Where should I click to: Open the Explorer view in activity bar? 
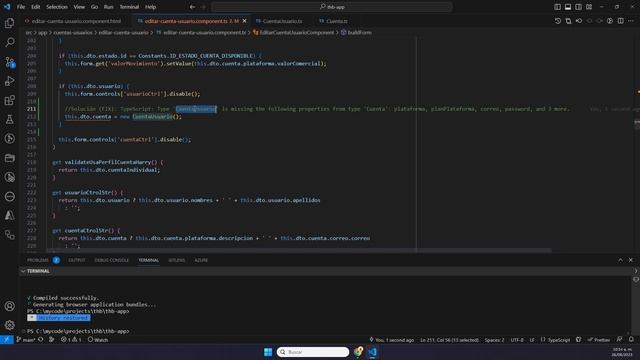pos(9,23)
